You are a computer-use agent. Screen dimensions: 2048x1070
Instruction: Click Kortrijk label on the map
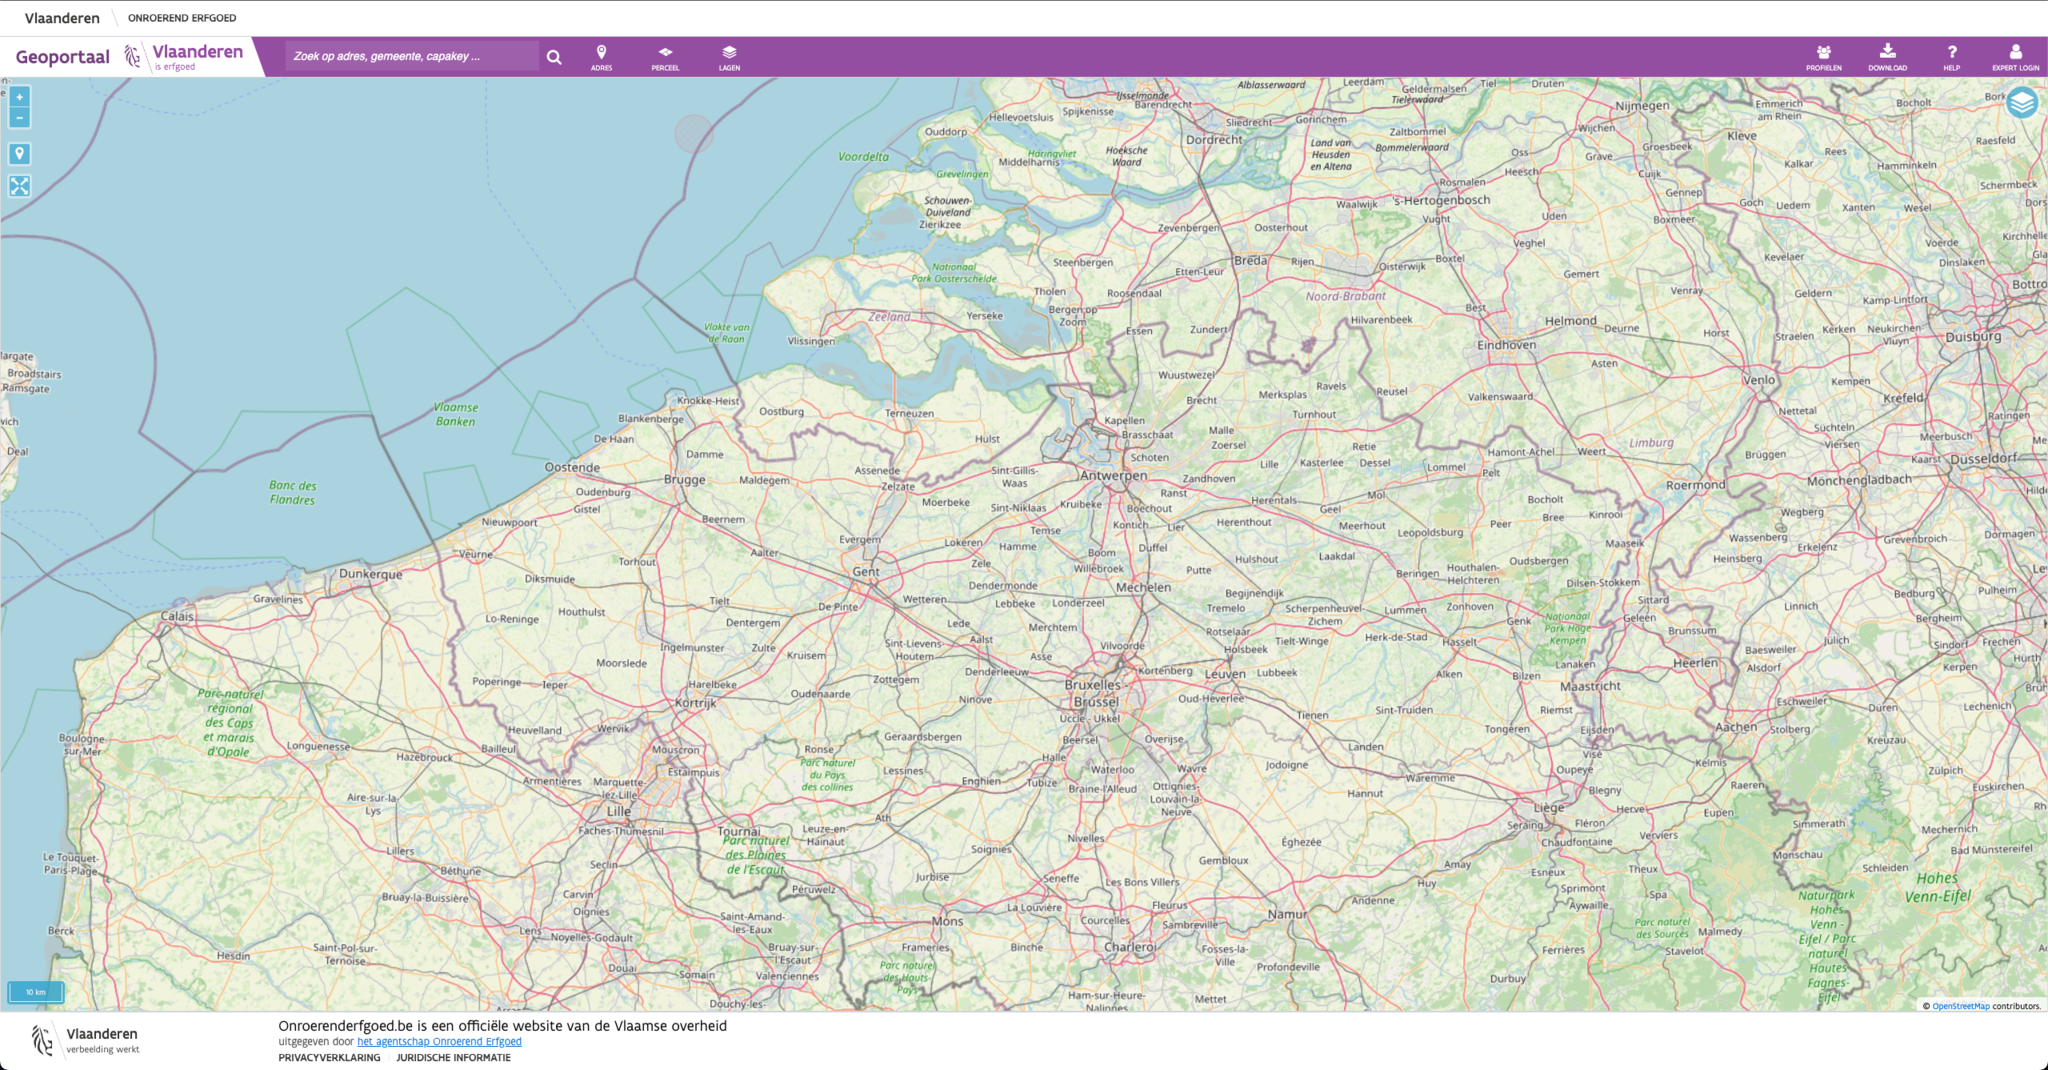click(x=695, y=703)
